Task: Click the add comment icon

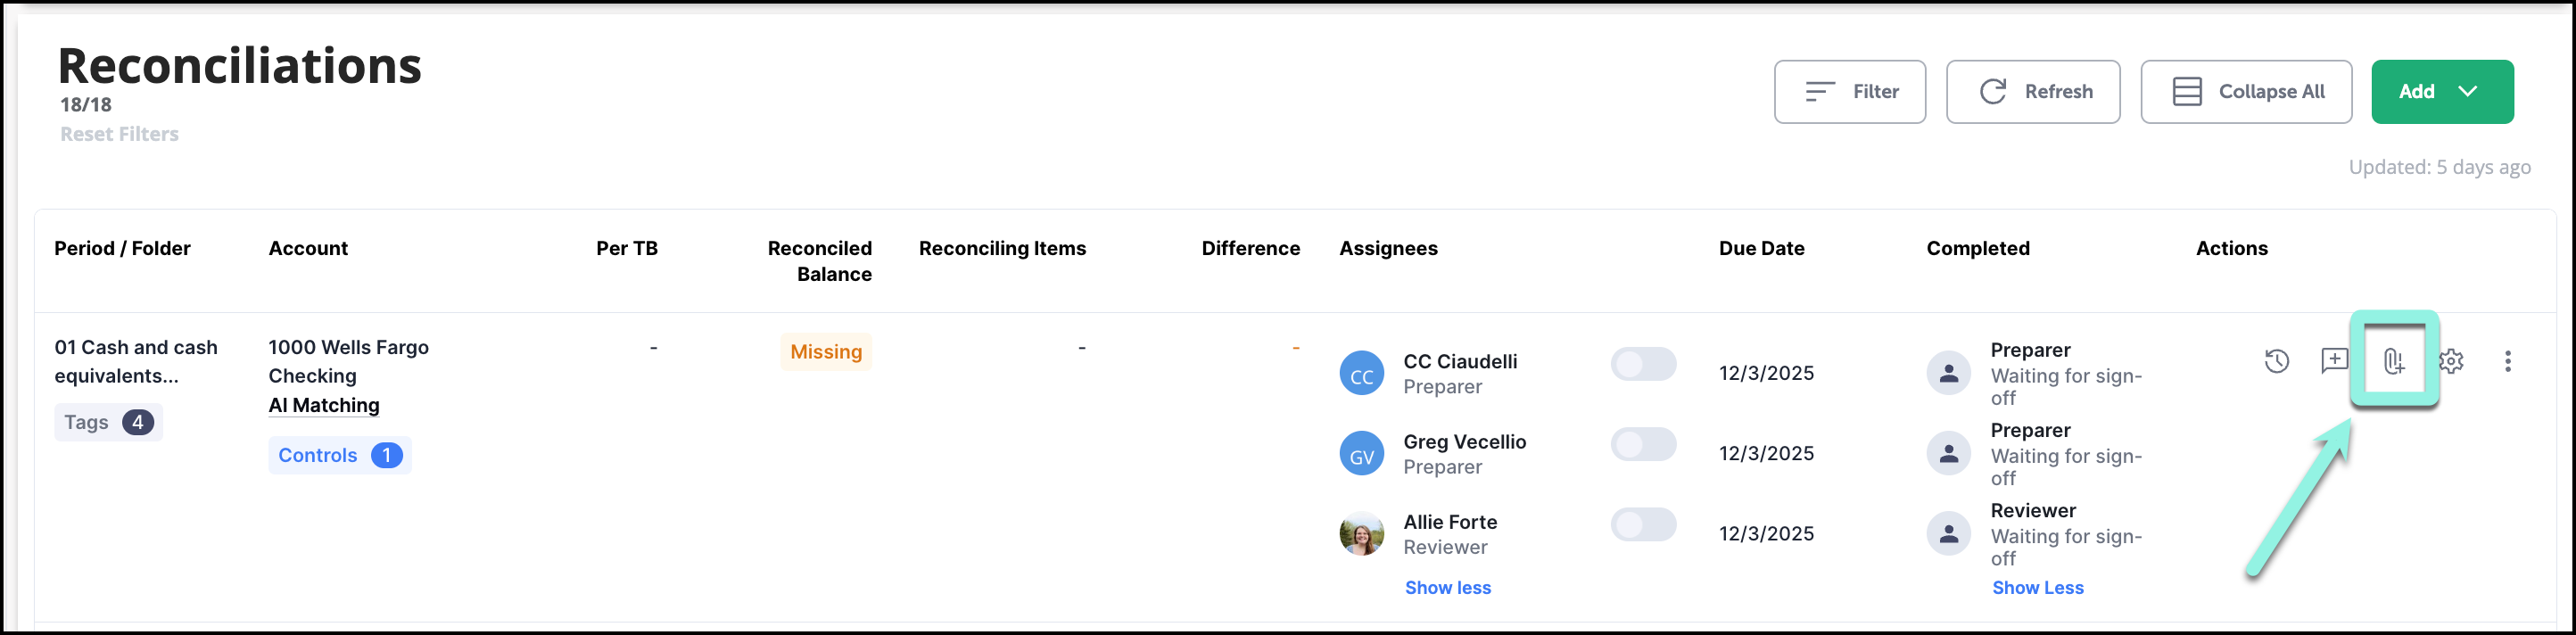Action: click(x=2334, y=361)
